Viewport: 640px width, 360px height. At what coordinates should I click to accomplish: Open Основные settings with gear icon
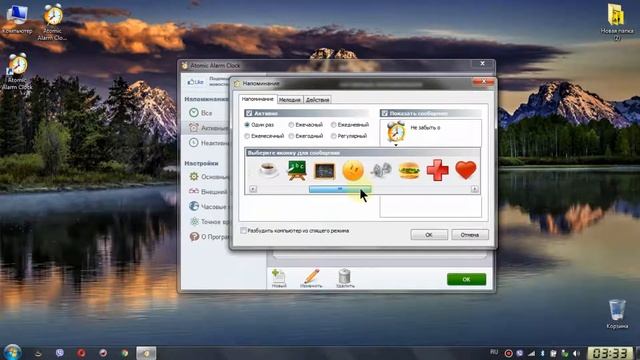point(208,177)
